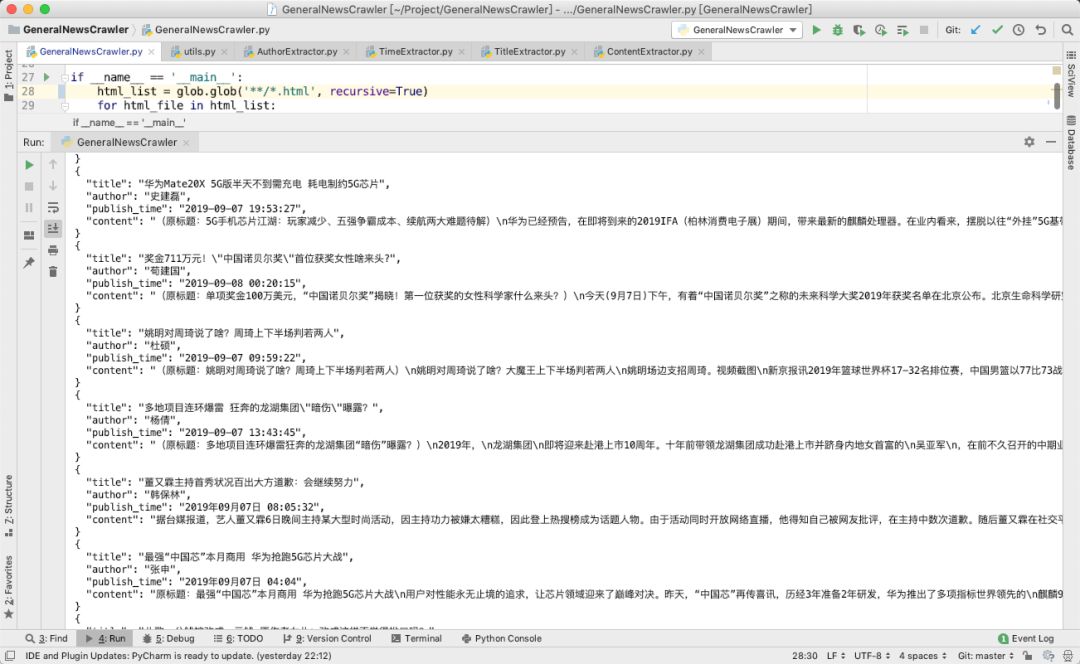The width and height of the screenshot is (1080, 664).
Task: Switch to the TimeExtractor.py tab
Action: (x=415, y=52)
